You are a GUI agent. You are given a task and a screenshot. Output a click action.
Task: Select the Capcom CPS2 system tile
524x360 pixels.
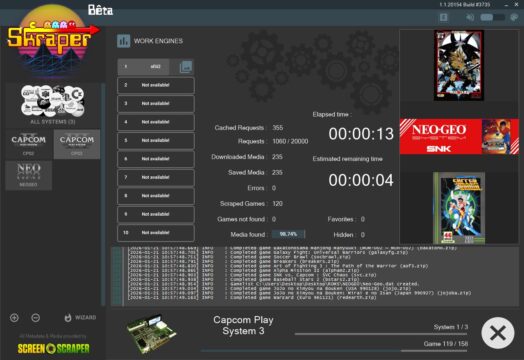pos(29,144)
